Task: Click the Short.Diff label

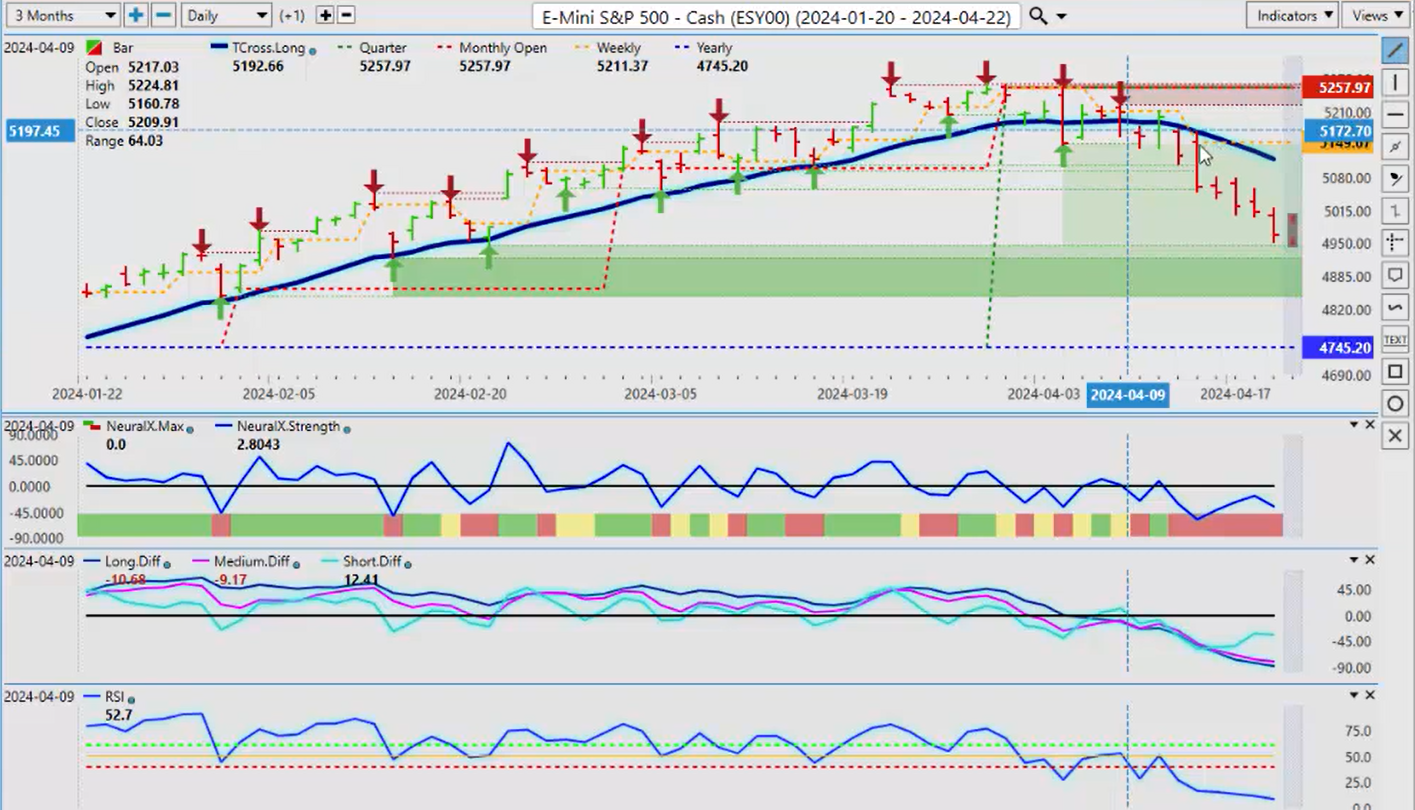Action: click(x=372, y=562)
